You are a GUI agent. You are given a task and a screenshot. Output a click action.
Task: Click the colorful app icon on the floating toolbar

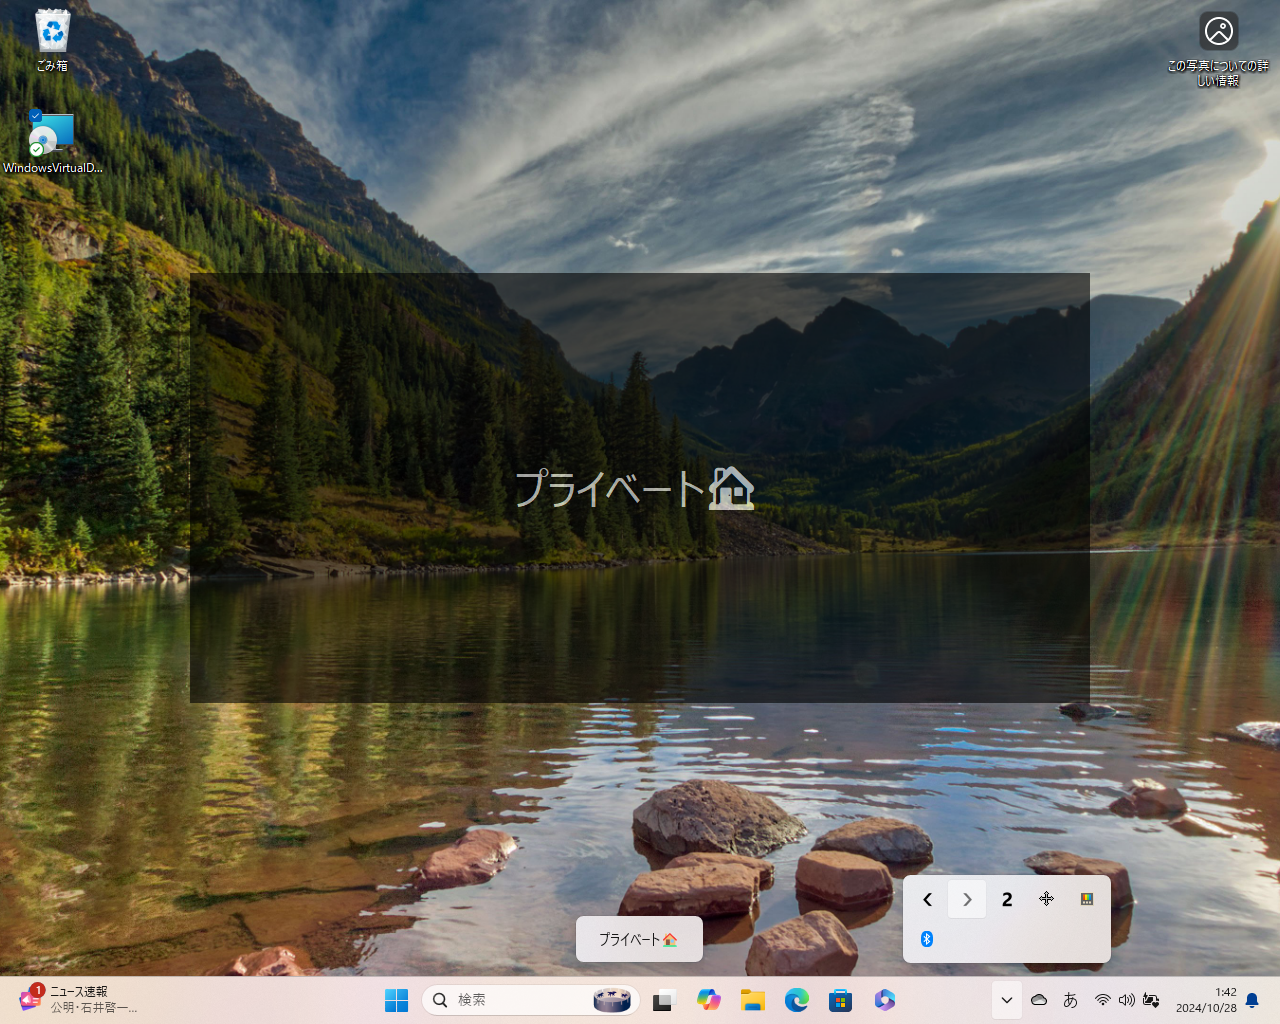tap(1086, 899)
